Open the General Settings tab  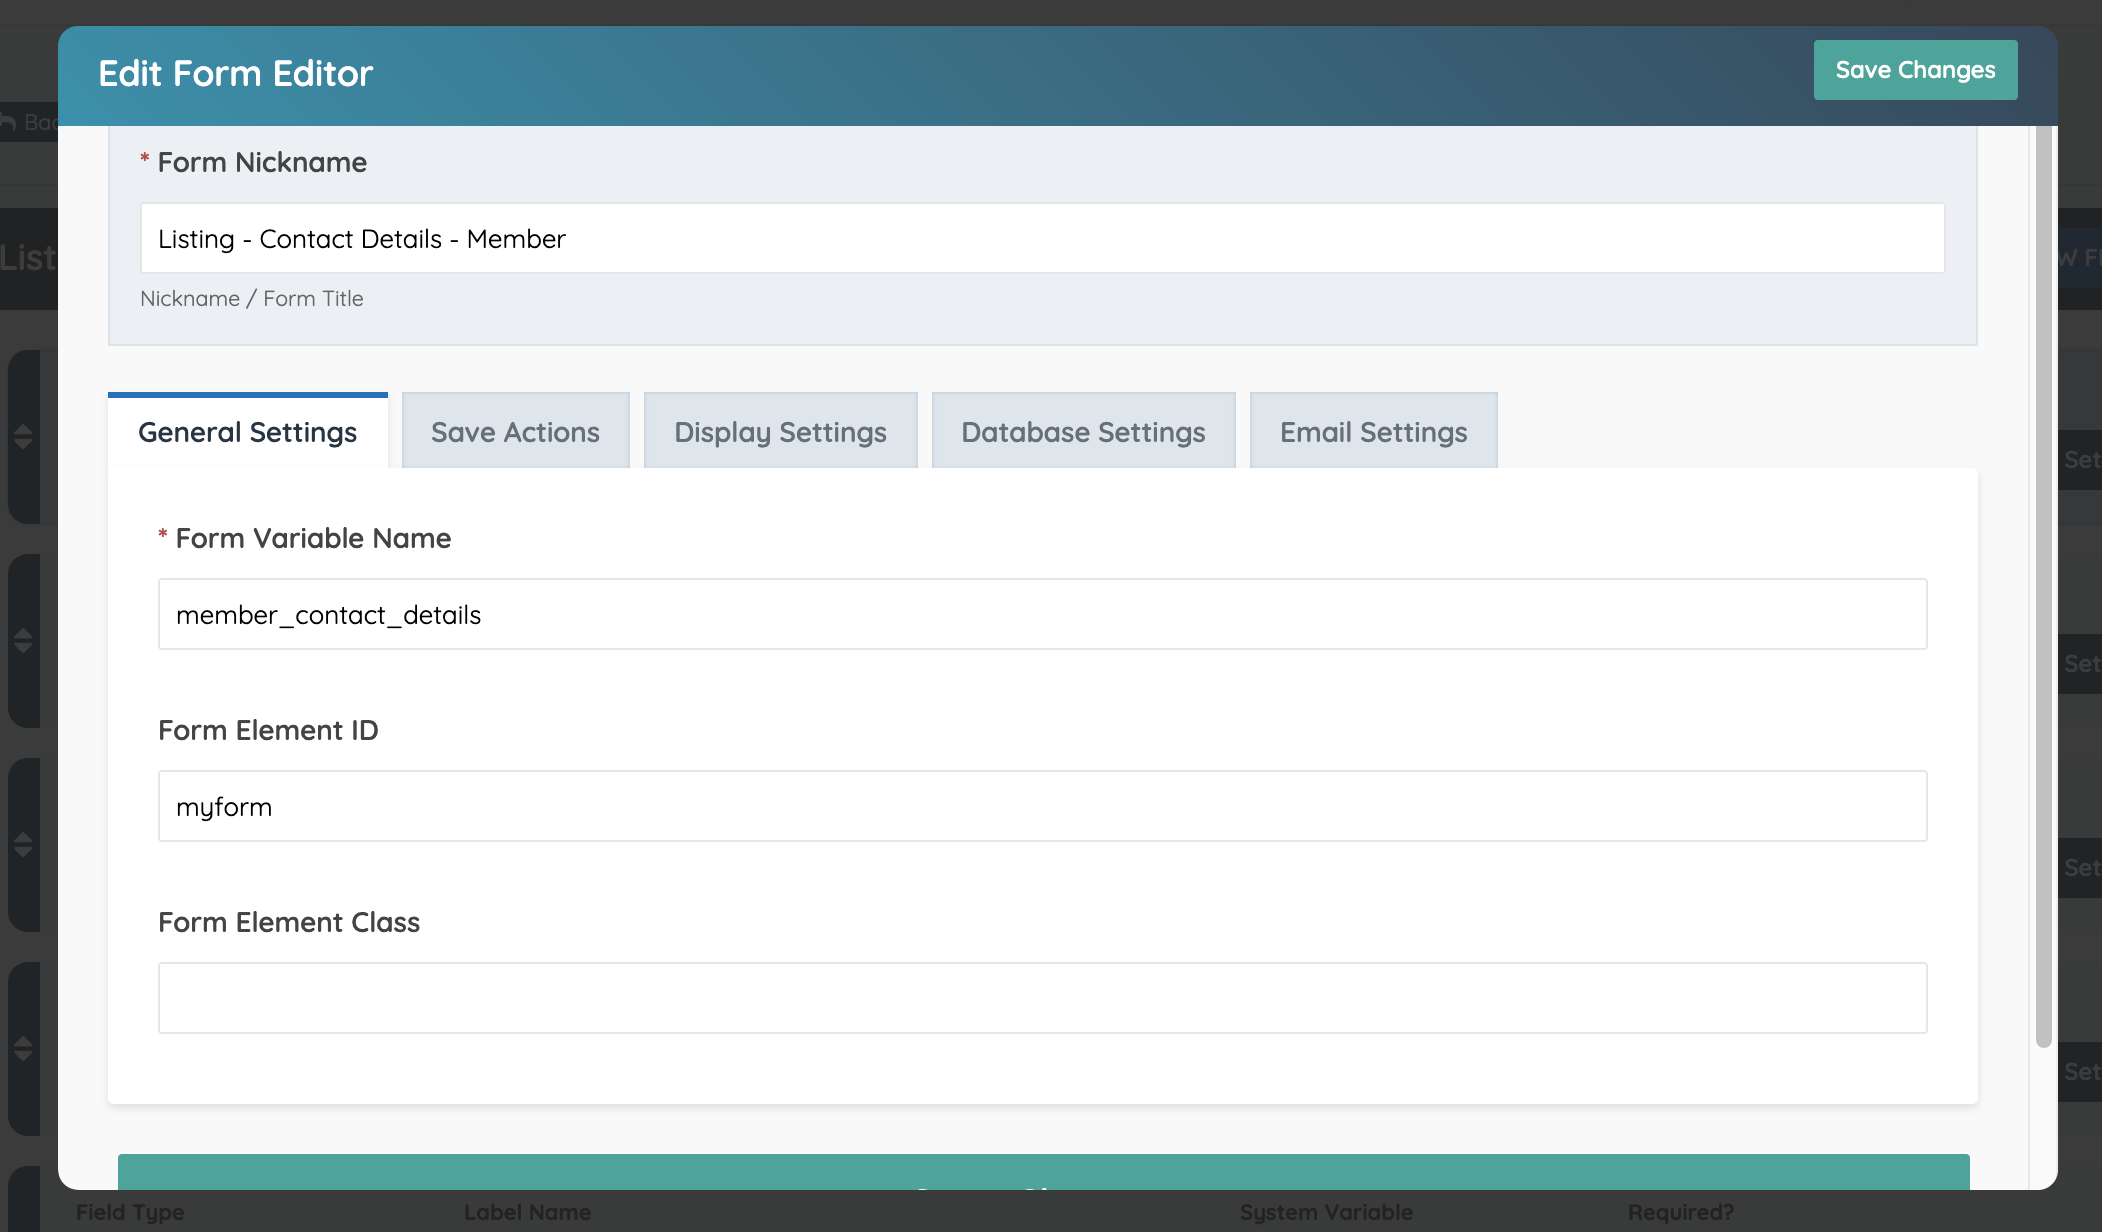point(247,432)
